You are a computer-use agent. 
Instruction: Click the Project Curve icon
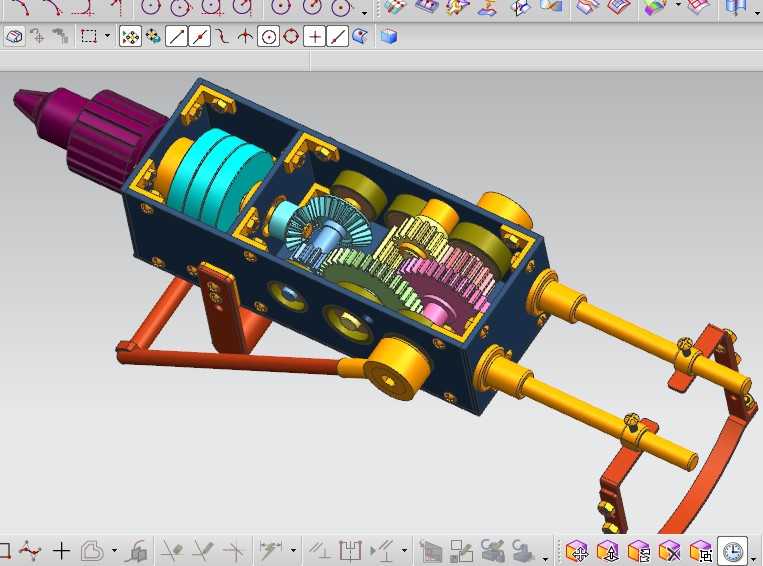click(x=136, y=551)
